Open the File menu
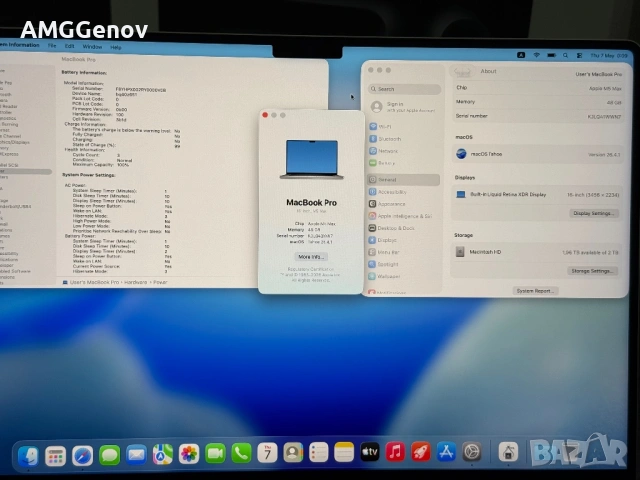Screen dimensions: 640x480 click(52, 46)
